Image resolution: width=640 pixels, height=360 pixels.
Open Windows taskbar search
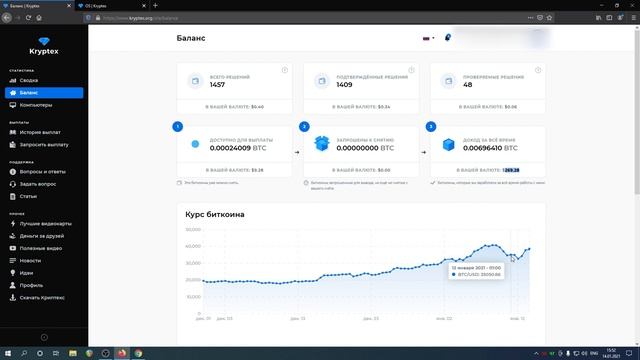point(24,353)
